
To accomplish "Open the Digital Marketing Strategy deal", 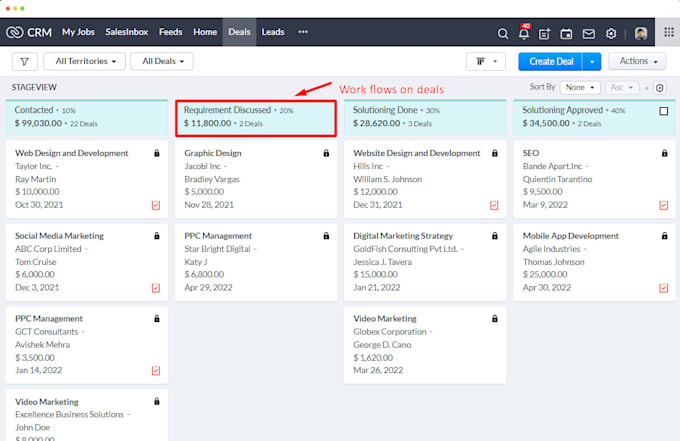I will pyautogui.click(x=403, y=236).
